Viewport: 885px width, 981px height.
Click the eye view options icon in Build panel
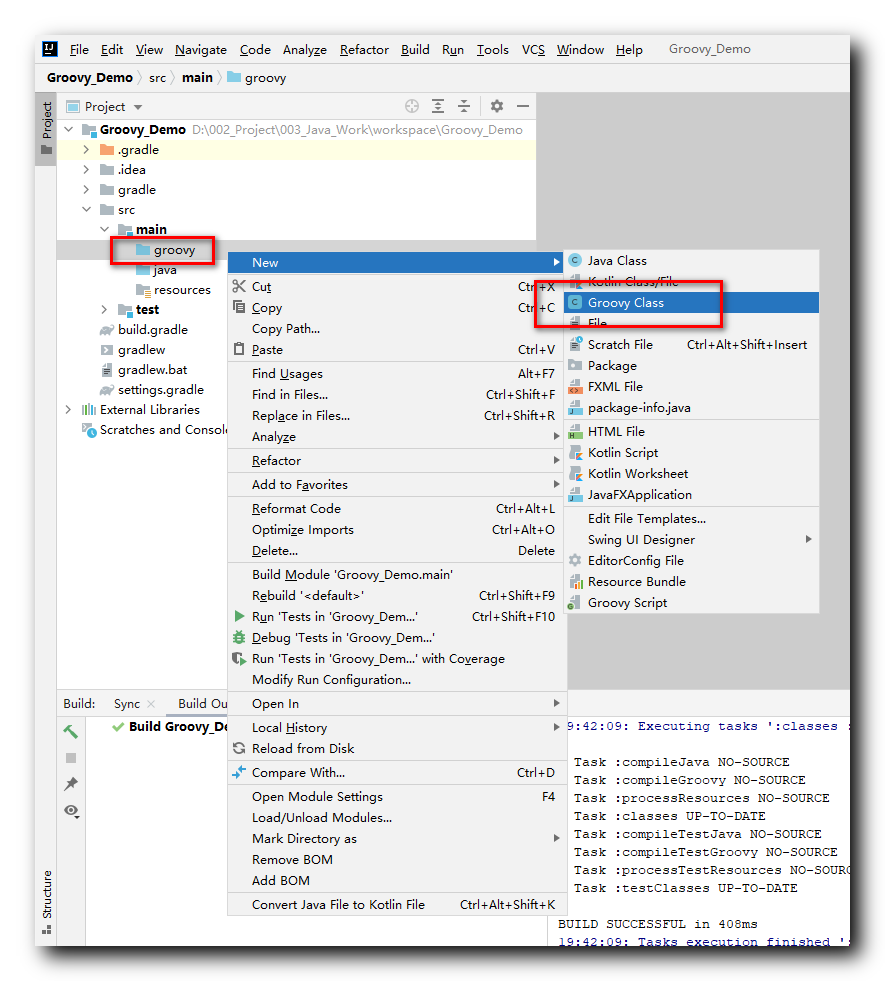(x=71, y=811)
